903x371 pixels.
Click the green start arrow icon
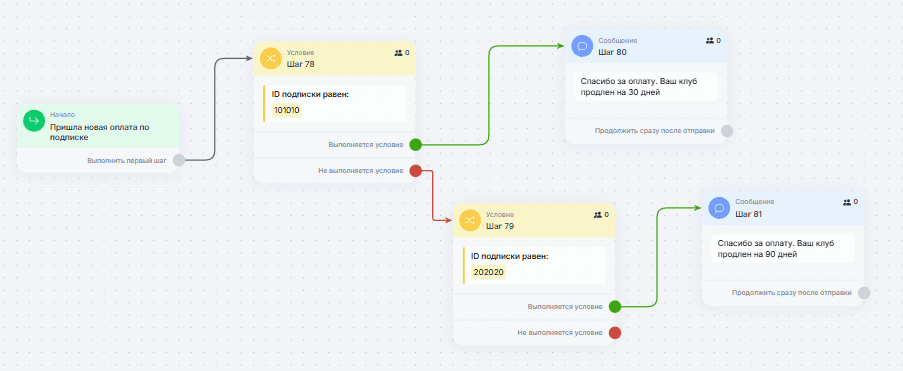point(34,120)
